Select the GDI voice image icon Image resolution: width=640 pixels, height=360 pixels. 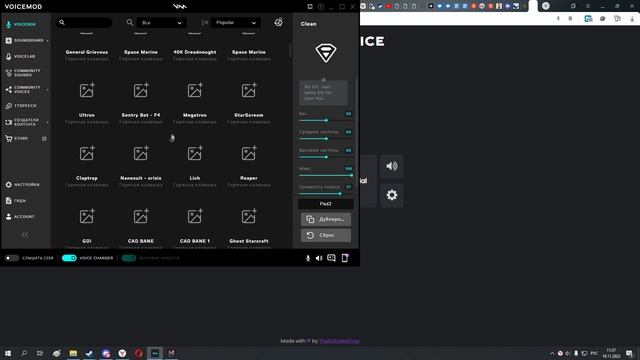pyautogui.click(x=87, y=216)
